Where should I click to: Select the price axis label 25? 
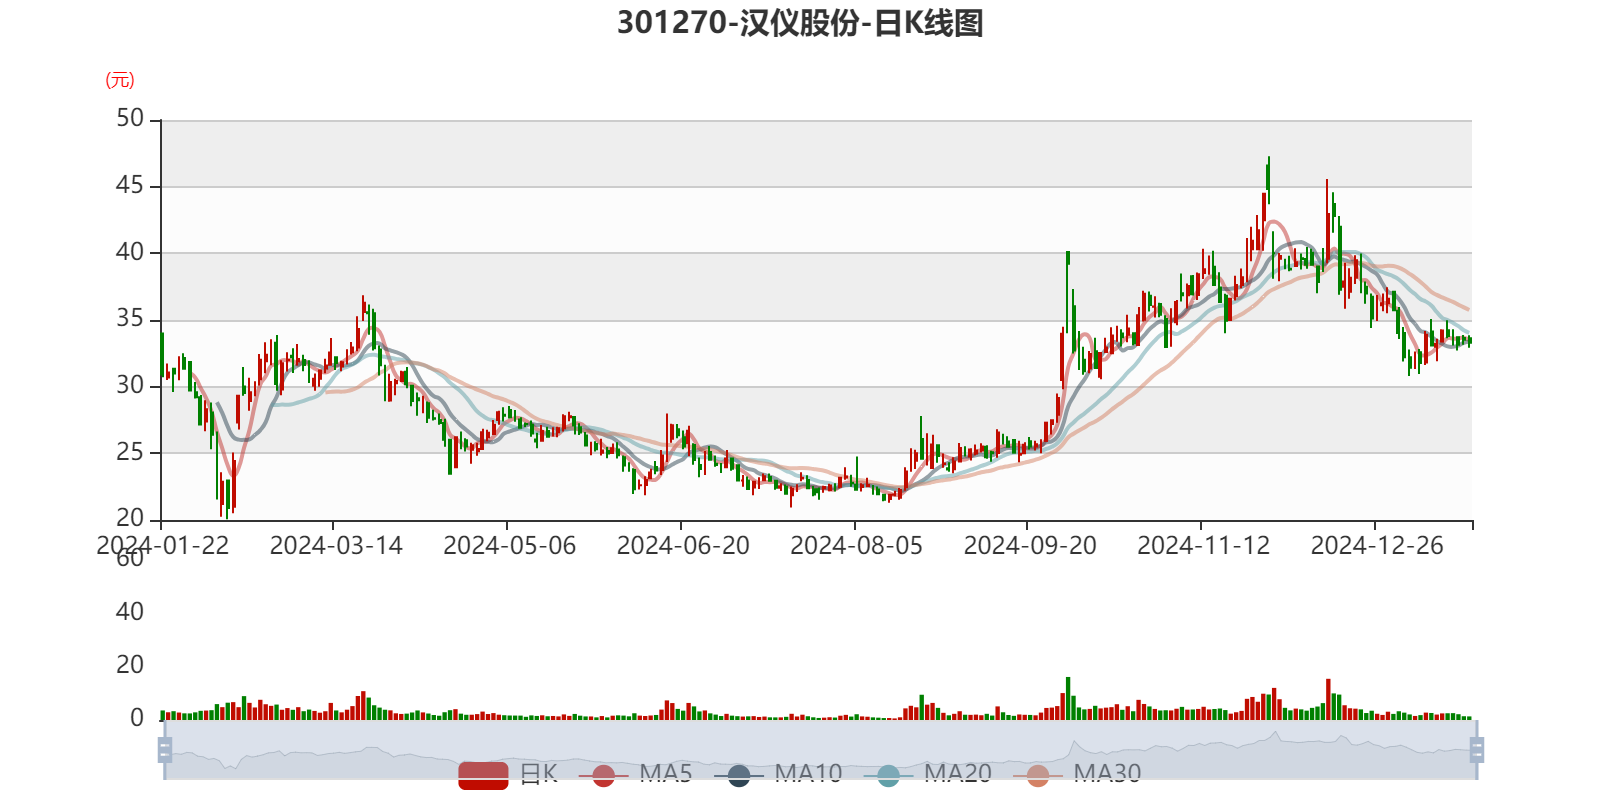click(x=130, y=452)
